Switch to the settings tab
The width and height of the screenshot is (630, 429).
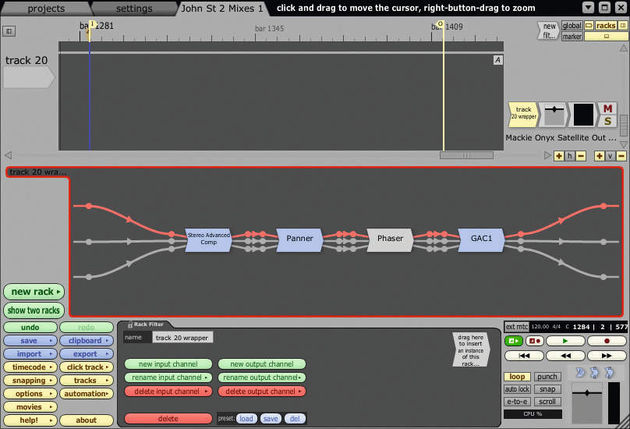pyautogui.click(x=134, y=8)
